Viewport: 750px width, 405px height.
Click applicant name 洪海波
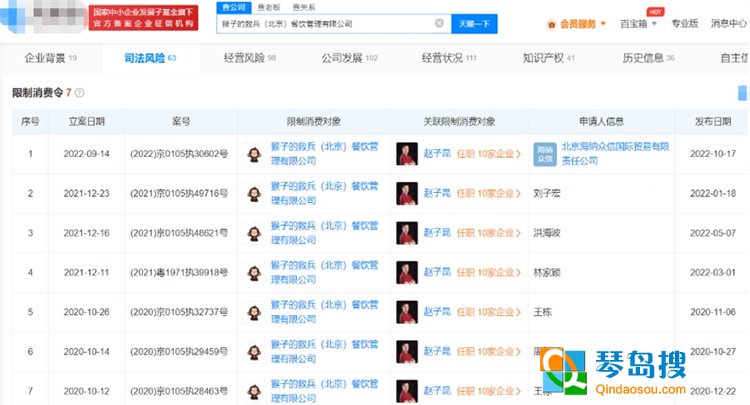pyautogui.click(x=547, y=233)
